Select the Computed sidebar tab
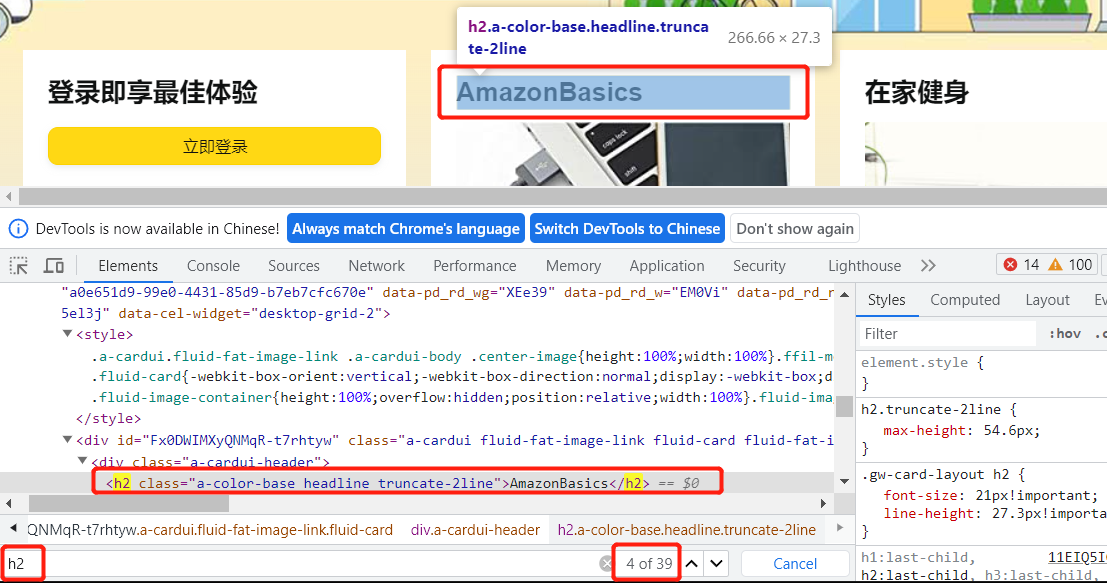 965,300
